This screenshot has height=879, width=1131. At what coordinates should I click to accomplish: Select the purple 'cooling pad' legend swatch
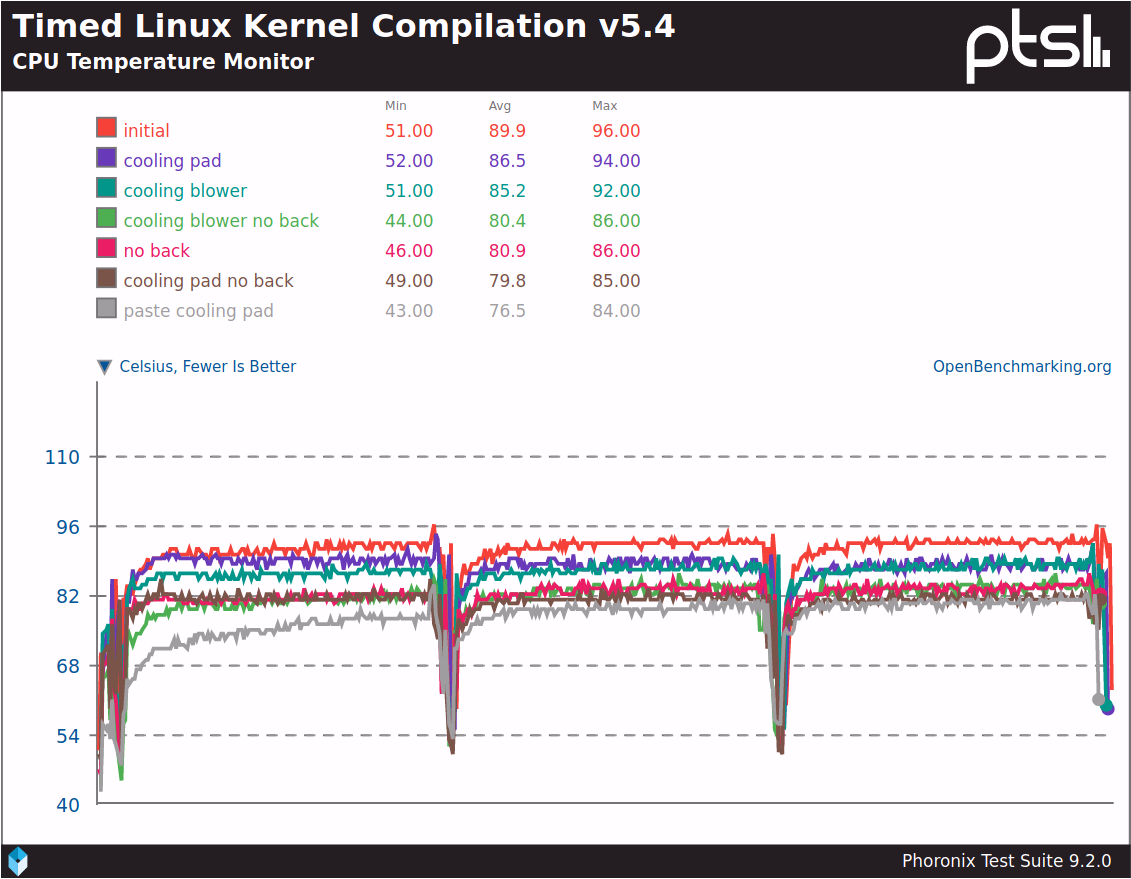(x=106, y=158)
